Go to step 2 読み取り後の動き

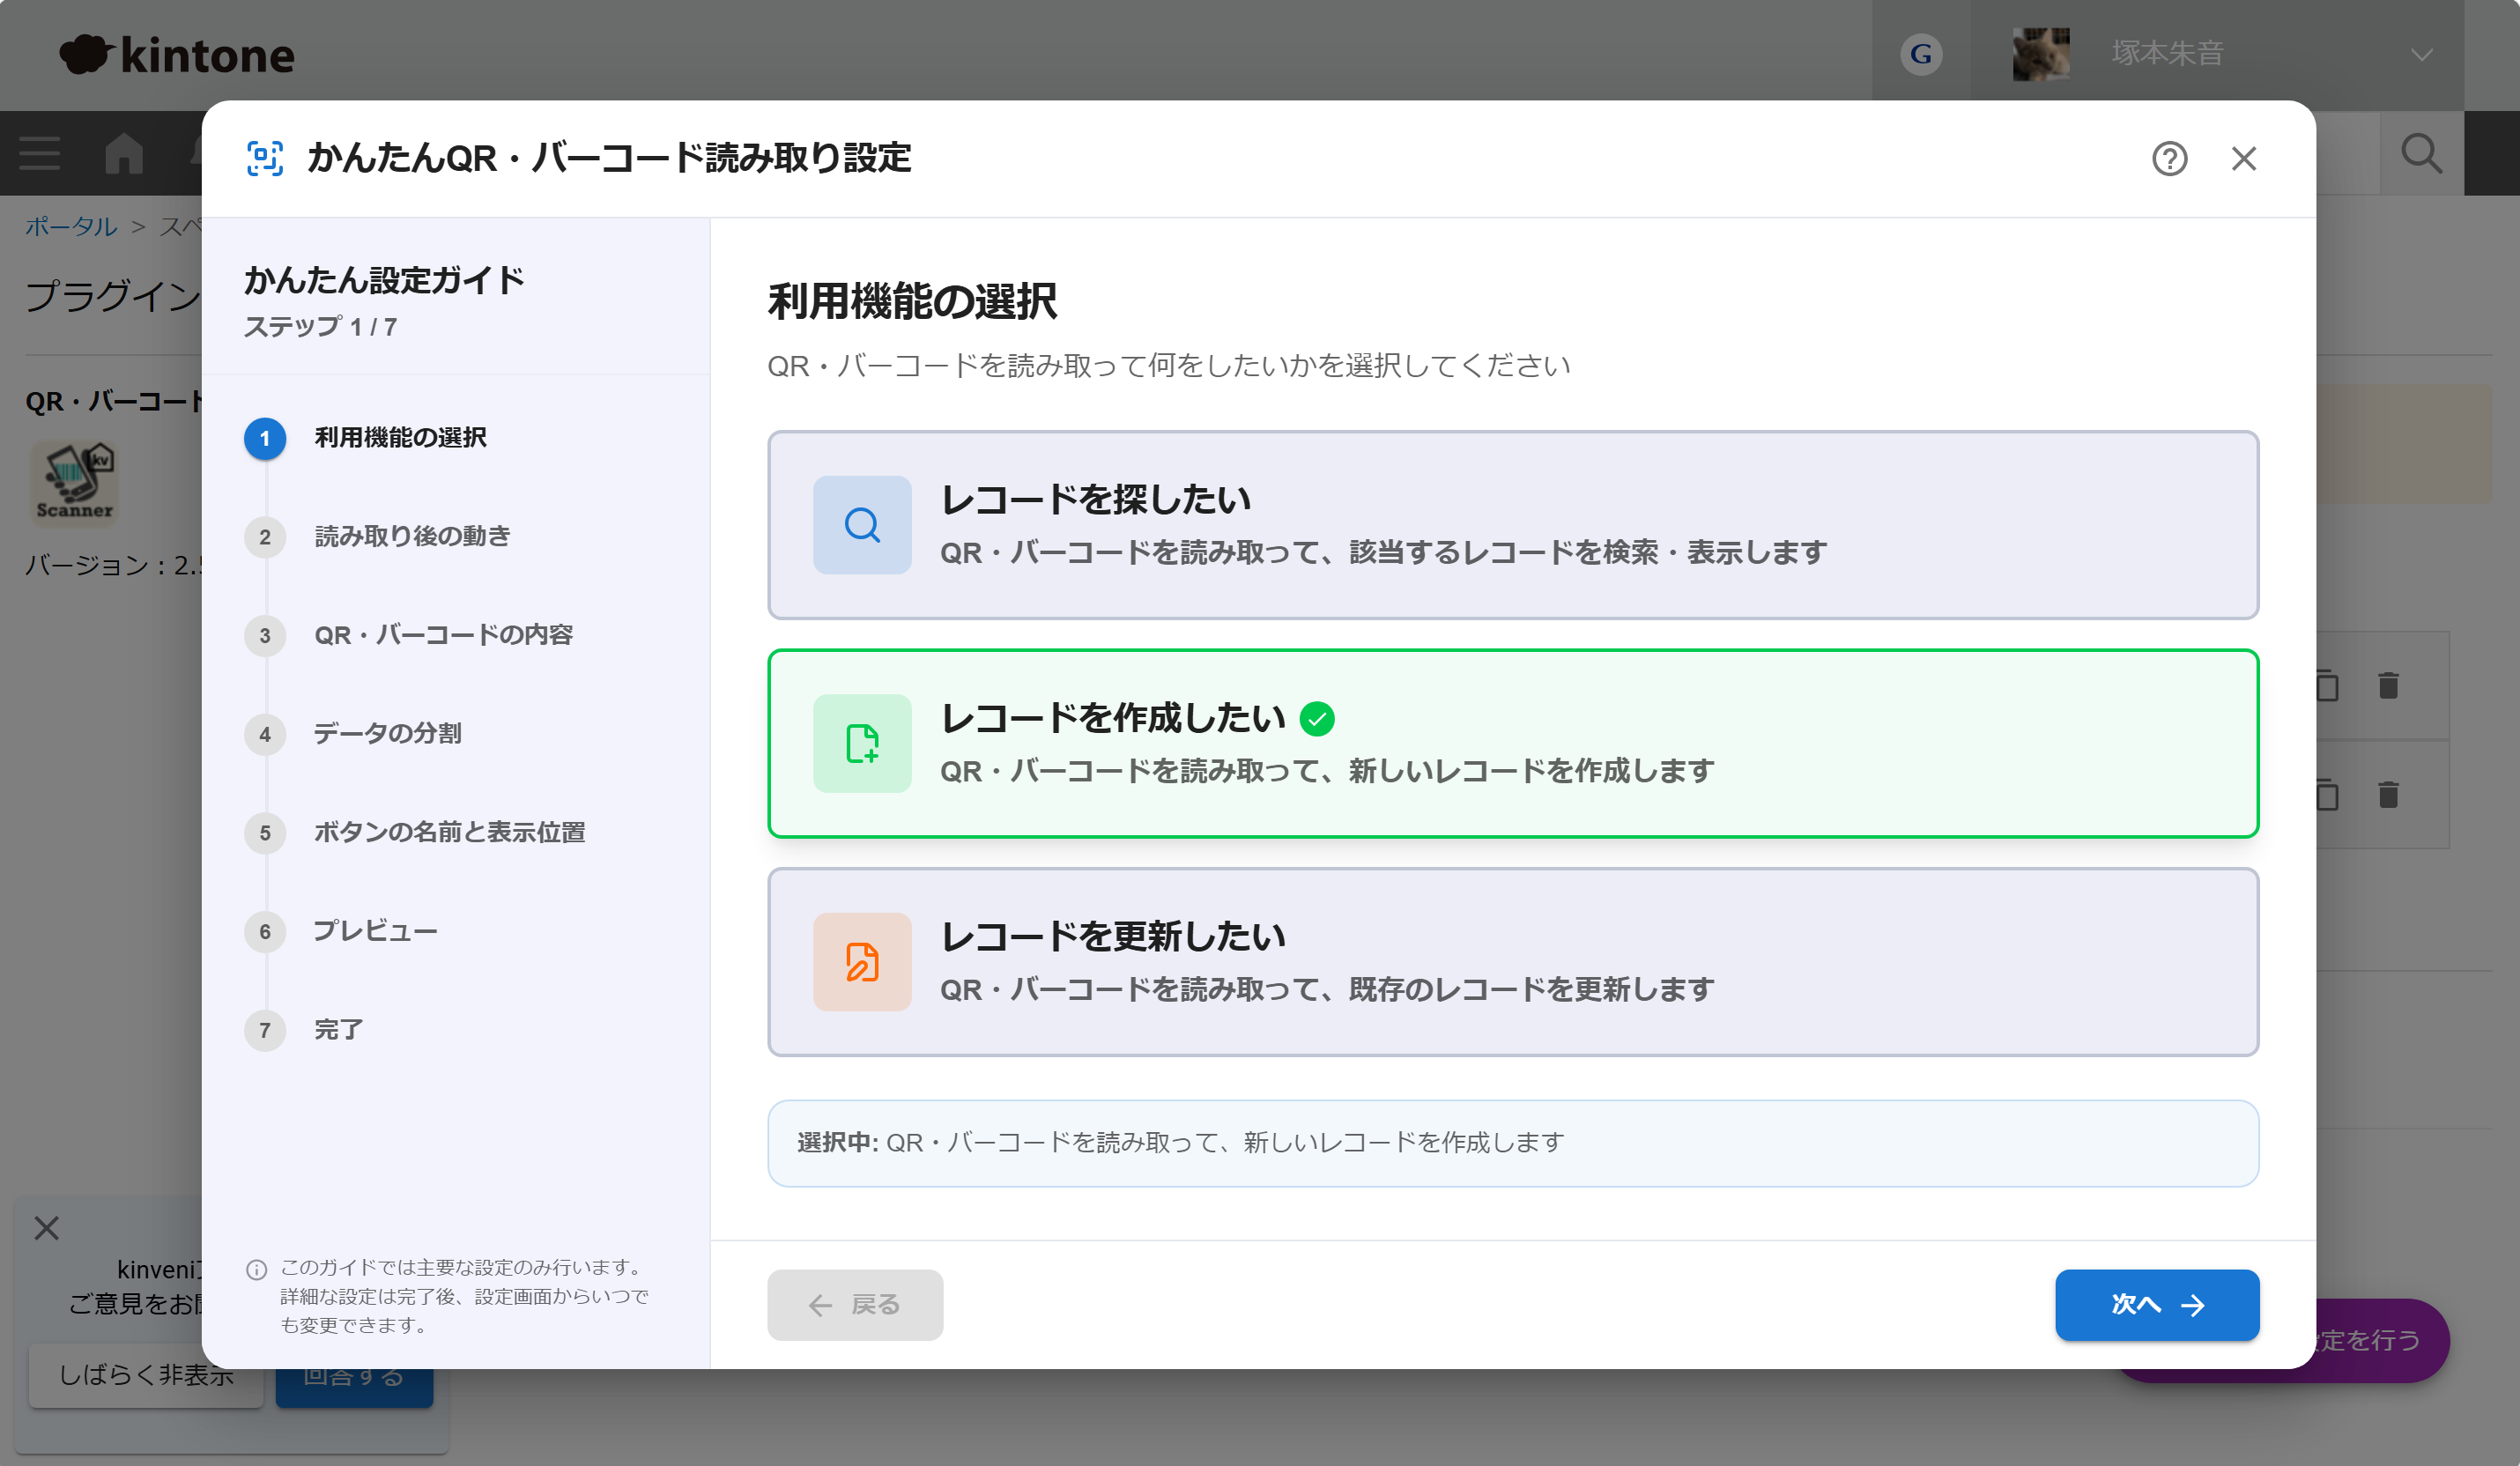click(x=378, y=537)
